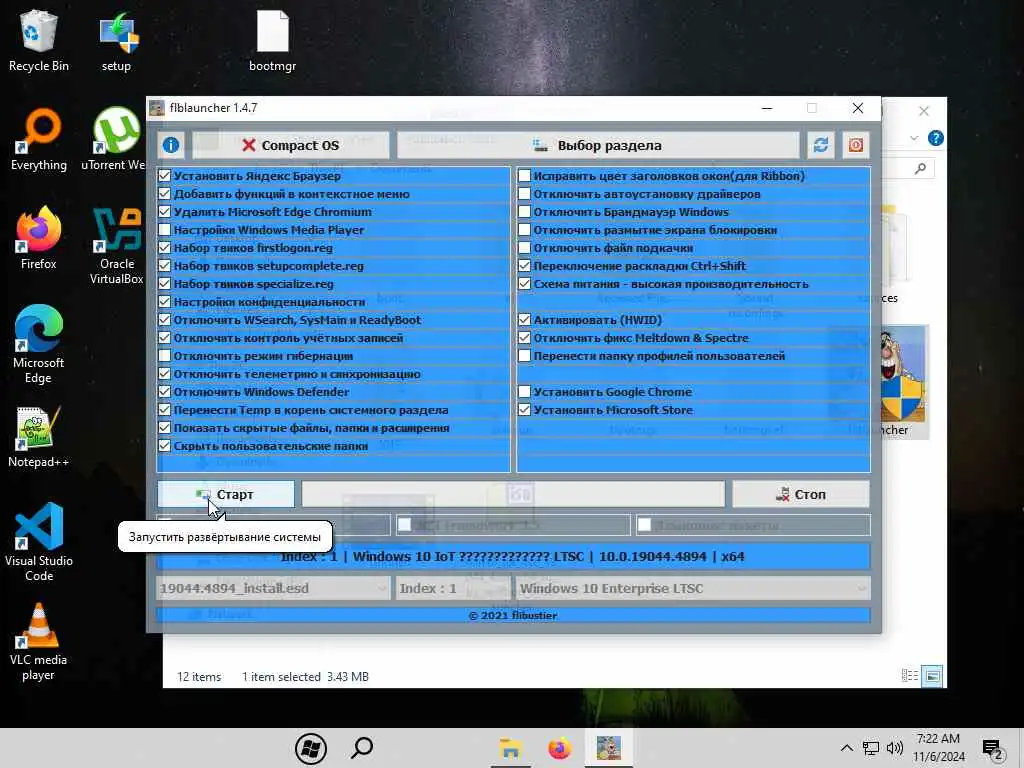1024x768 pixels.
Task: Select the Notepad++ desktop shortcut
Action: tap(39, 437)
